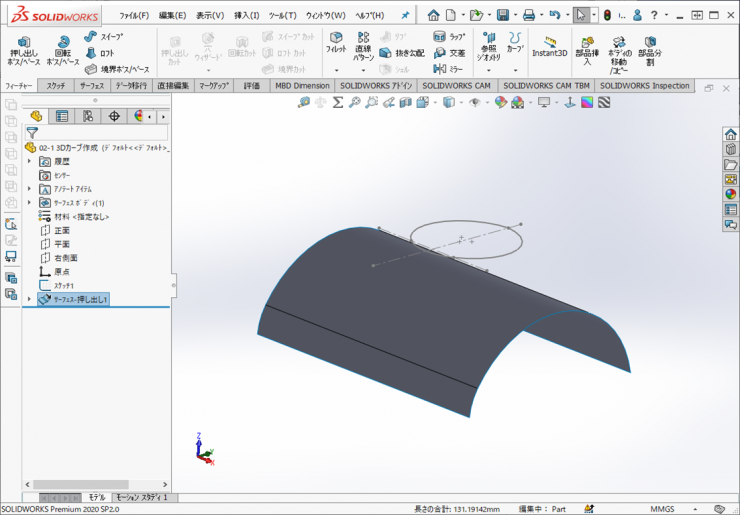This screenshot has width=740, height=515.
Task: Expand the サーフェス-押し出し1 feature node
Action: 30,299
